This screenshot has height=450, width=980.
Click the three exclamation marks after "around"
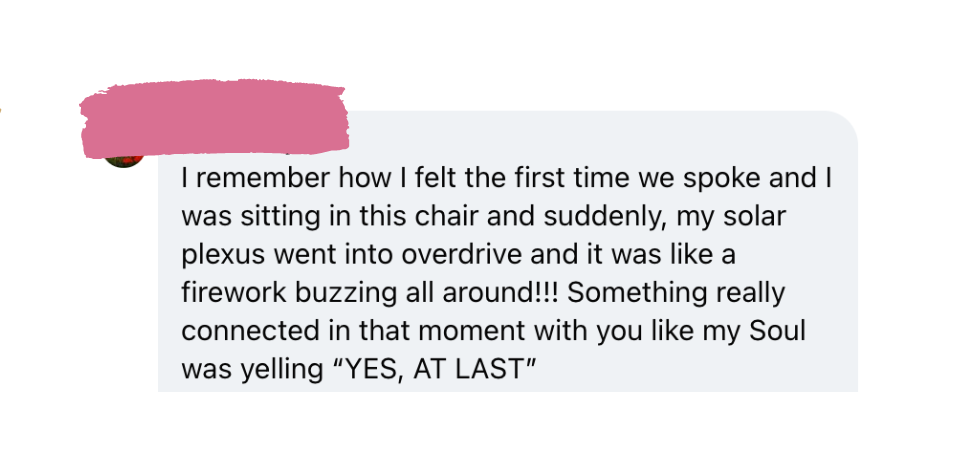[x=546, y=292]
